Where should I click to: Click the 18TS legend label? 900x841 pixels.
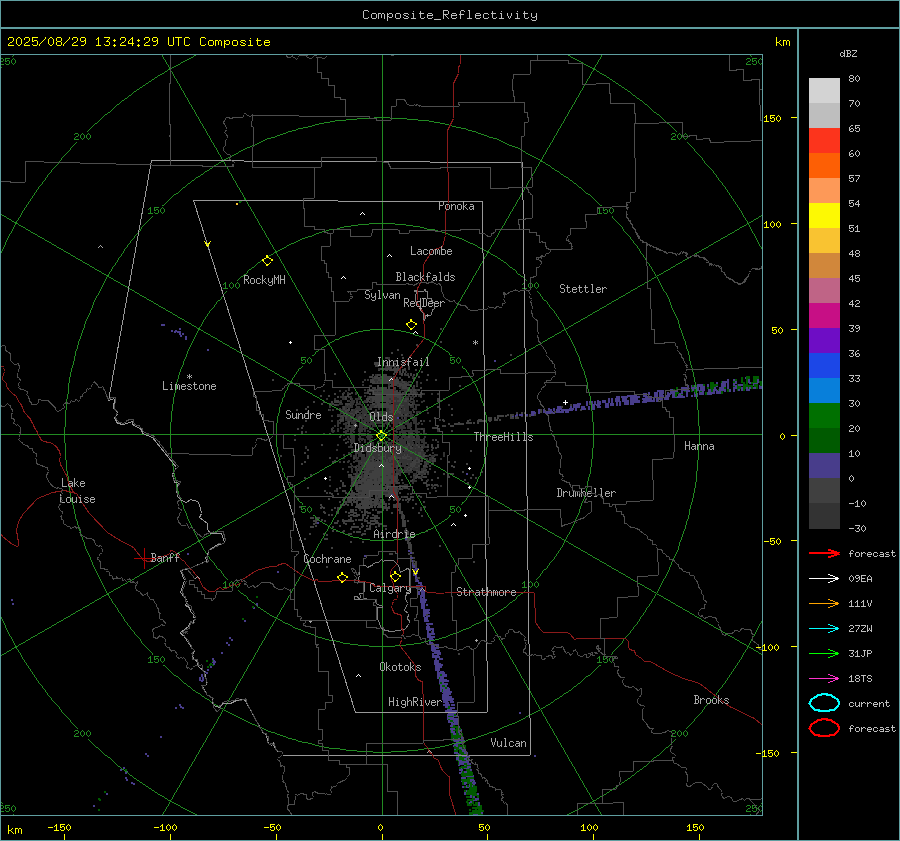[x=860, y=679]
